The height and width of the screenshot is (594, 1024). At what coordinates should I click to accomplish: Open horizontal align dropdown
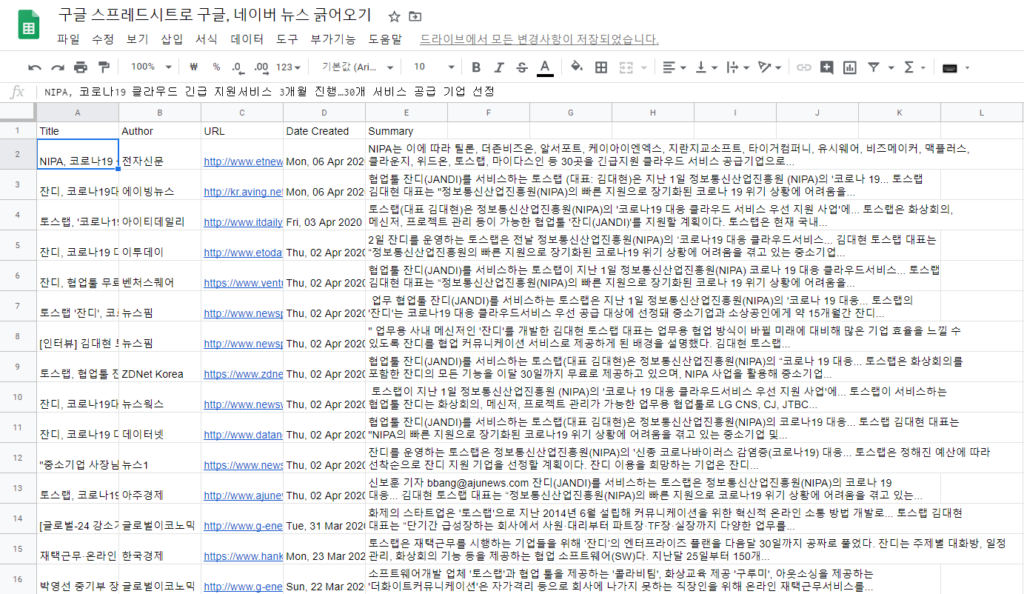(673, 67)
